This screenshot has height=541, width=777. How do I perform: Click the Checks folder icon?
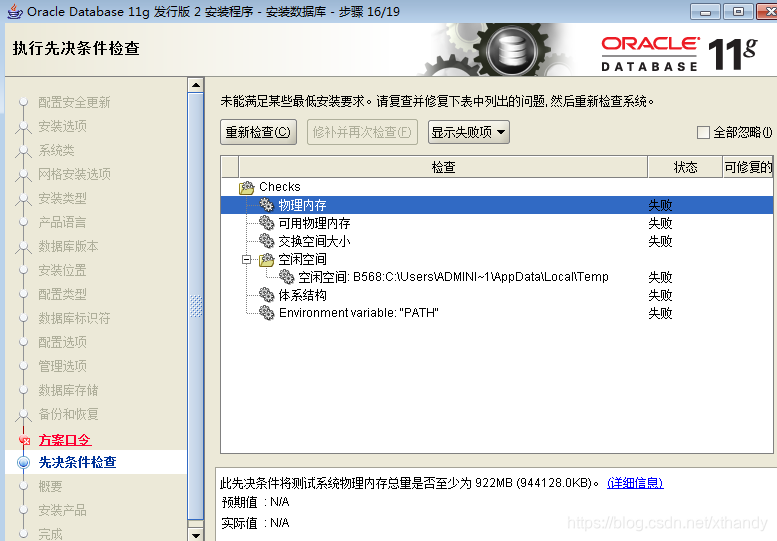pos(246,187)
